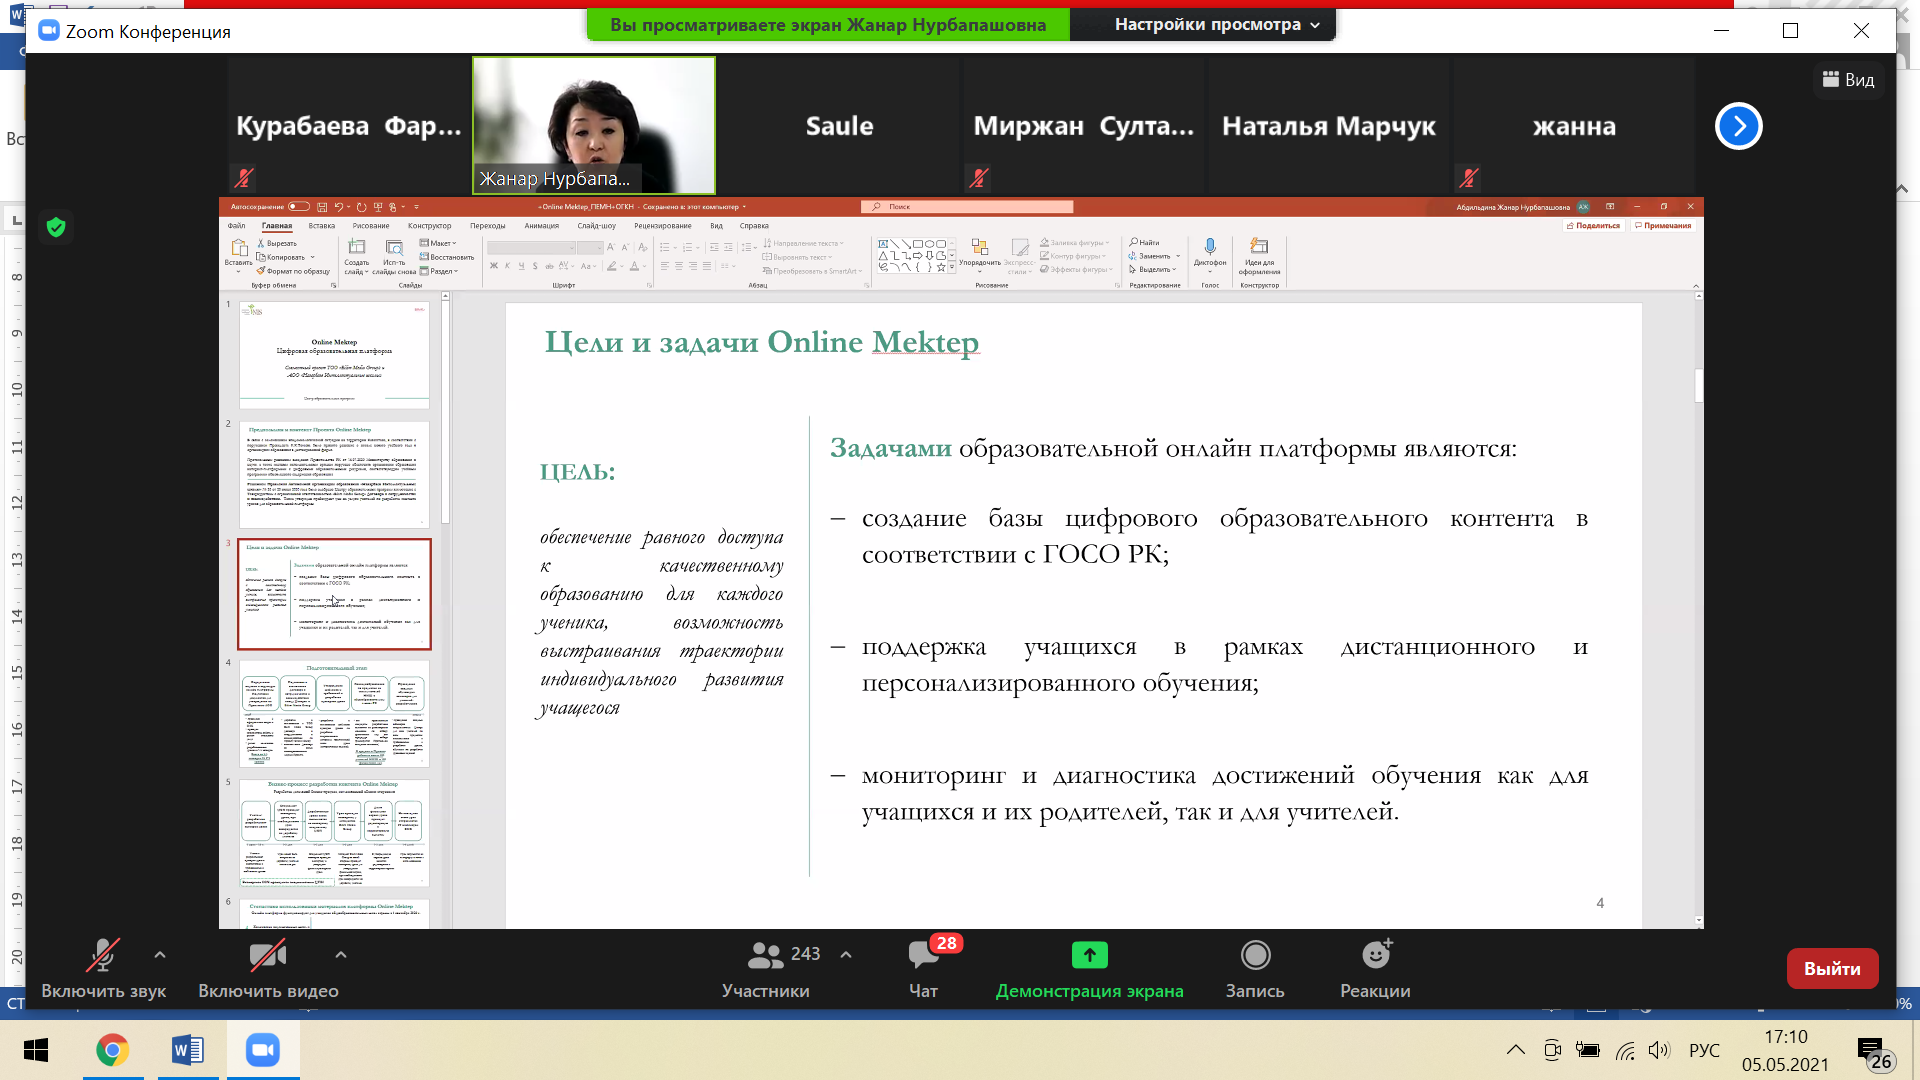The width and height of the screenshot is (1920, 1080).
Task: Select slide 5 thumbnail in panel
Action: point(334,832)
